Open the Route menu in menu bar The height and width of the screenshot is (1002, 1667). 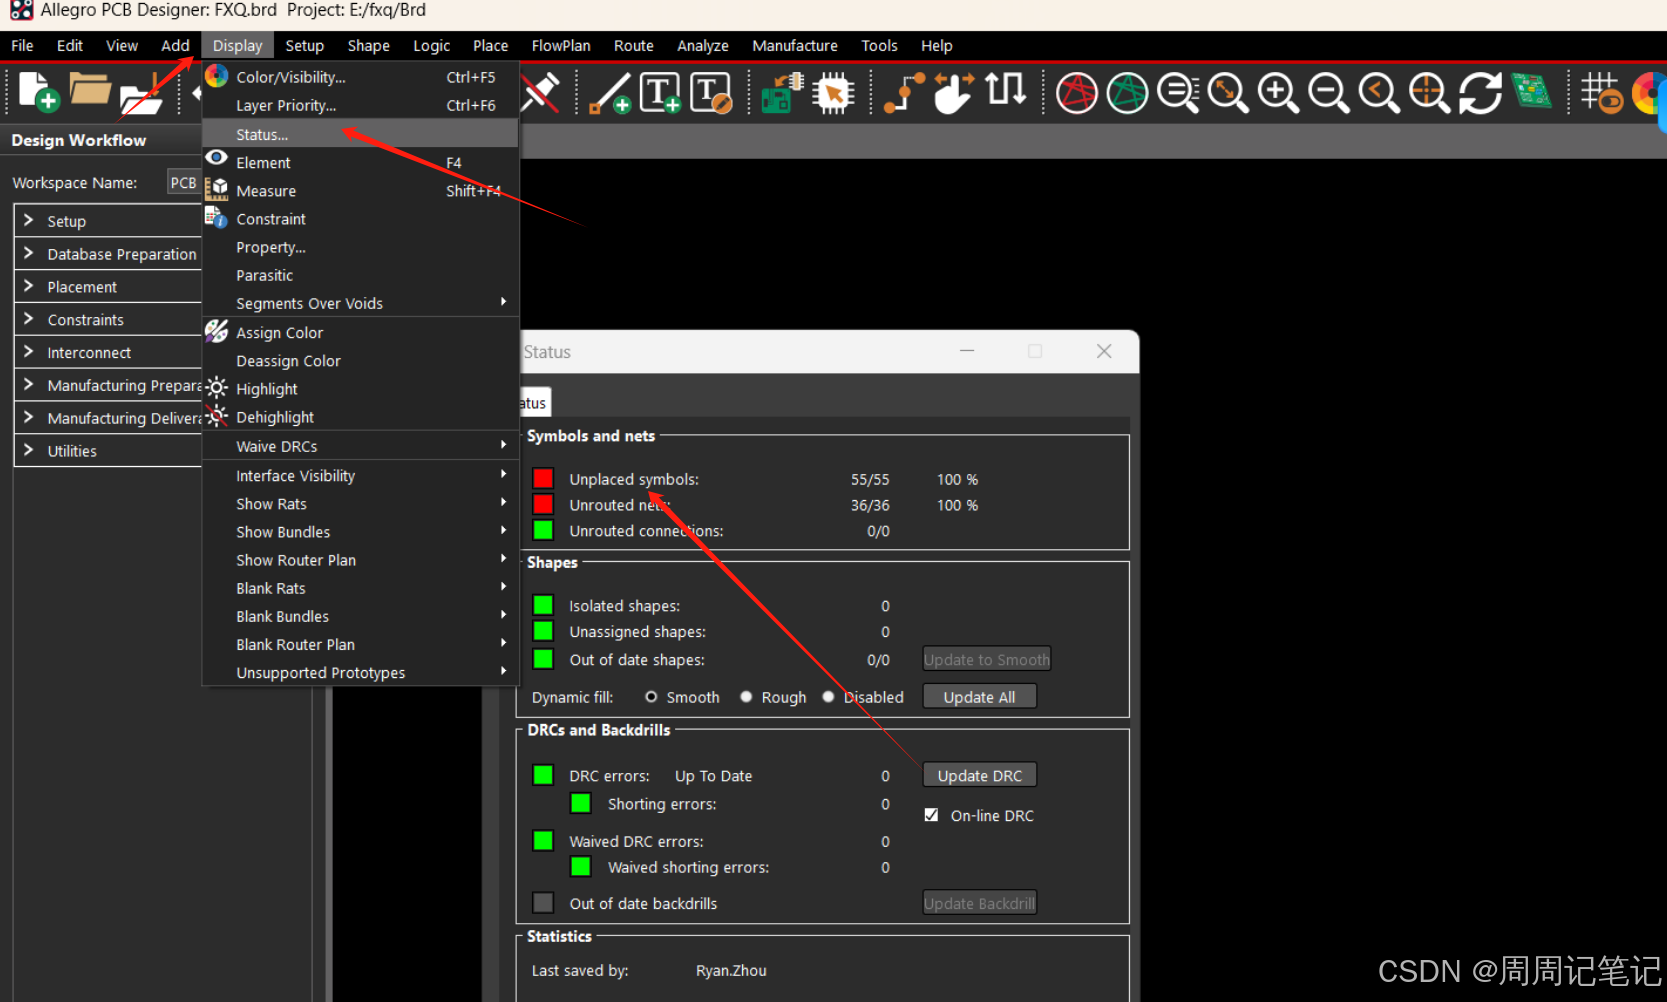633,46
